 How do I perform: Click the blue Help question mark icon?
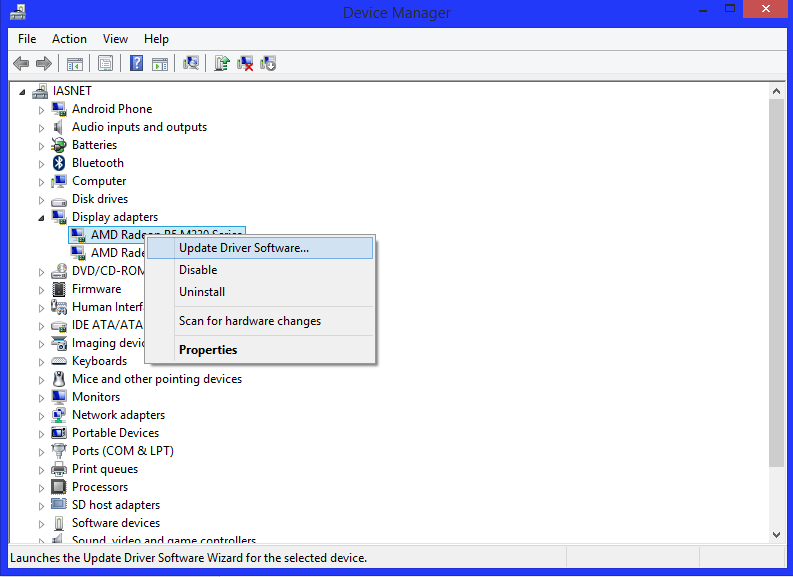[137, 63]
